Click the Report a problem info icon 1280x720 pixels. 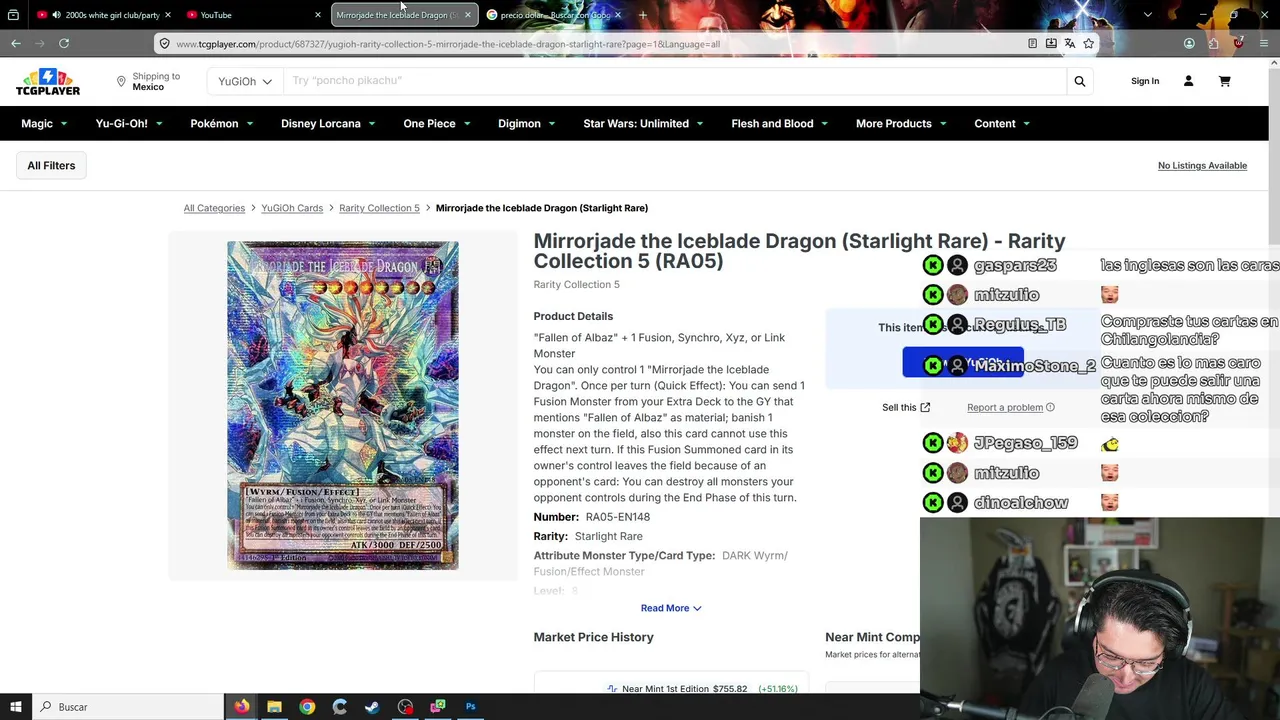[1050, 407]
